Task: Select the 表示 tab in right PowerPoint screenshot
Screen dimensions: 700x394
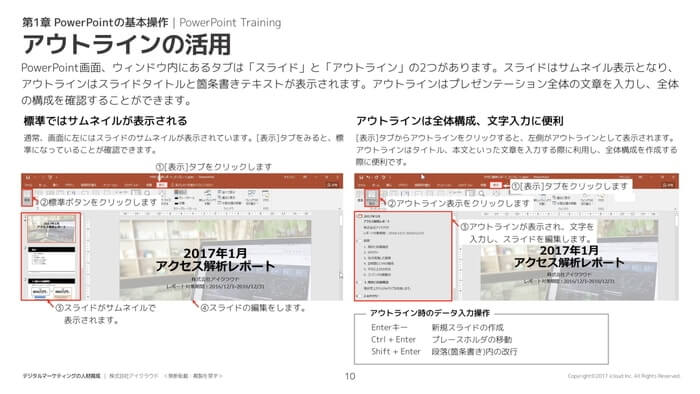Action: 496,185
